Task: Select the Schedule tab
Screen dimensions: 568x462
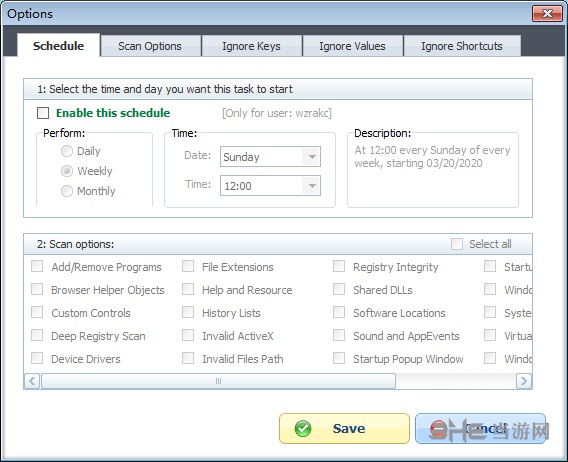Action: [58, 45]
